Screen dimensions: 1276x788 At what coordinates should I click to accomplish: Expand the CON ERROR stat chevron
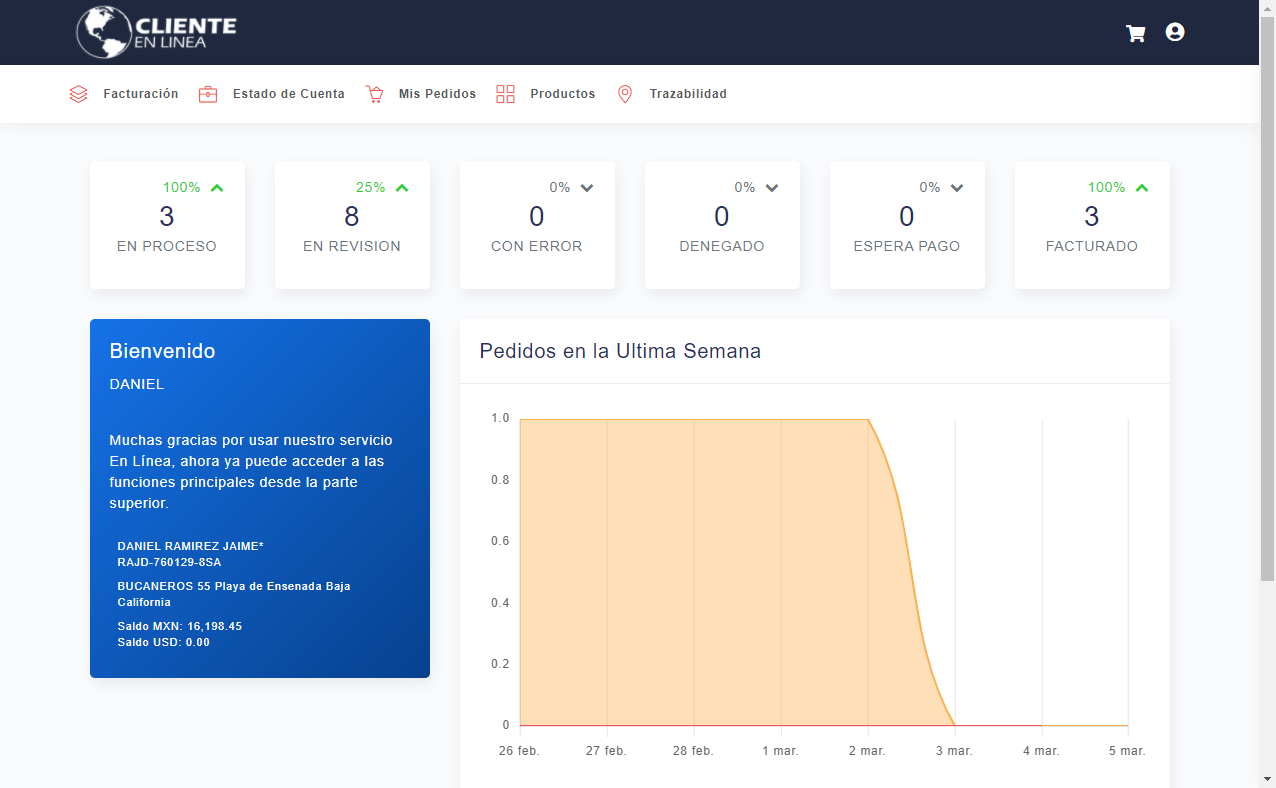587,186
